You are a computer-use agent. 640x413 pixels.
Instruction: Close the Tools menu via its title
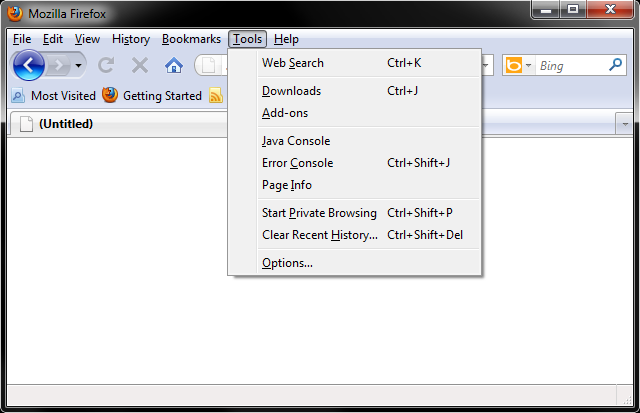[247, 39]
